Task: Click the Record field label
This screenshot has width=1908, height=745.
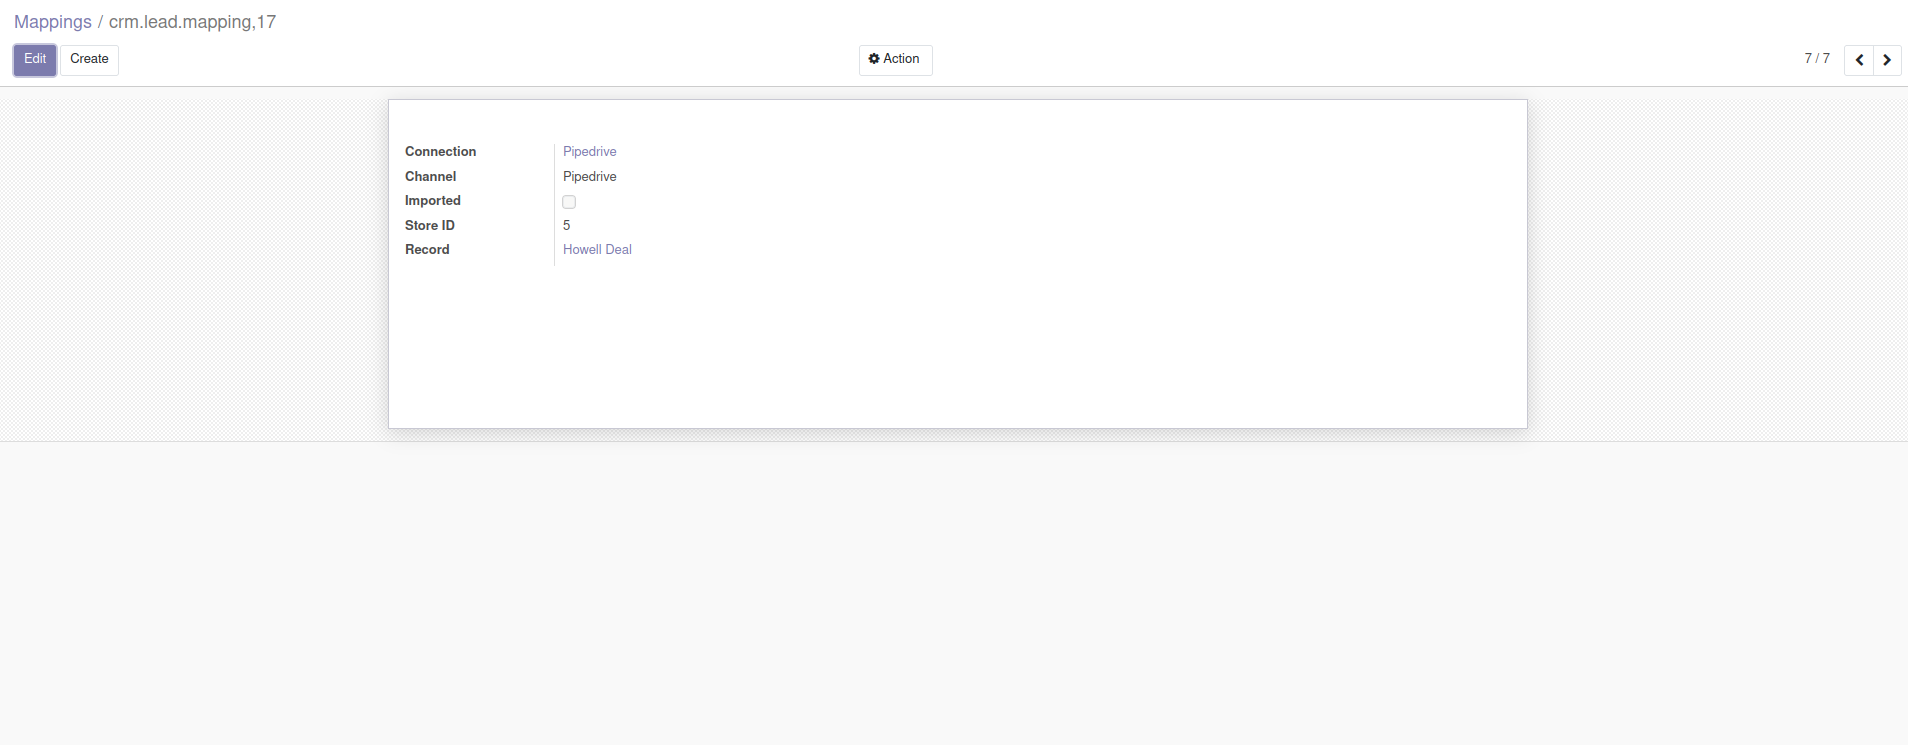Action: point(427,250)
